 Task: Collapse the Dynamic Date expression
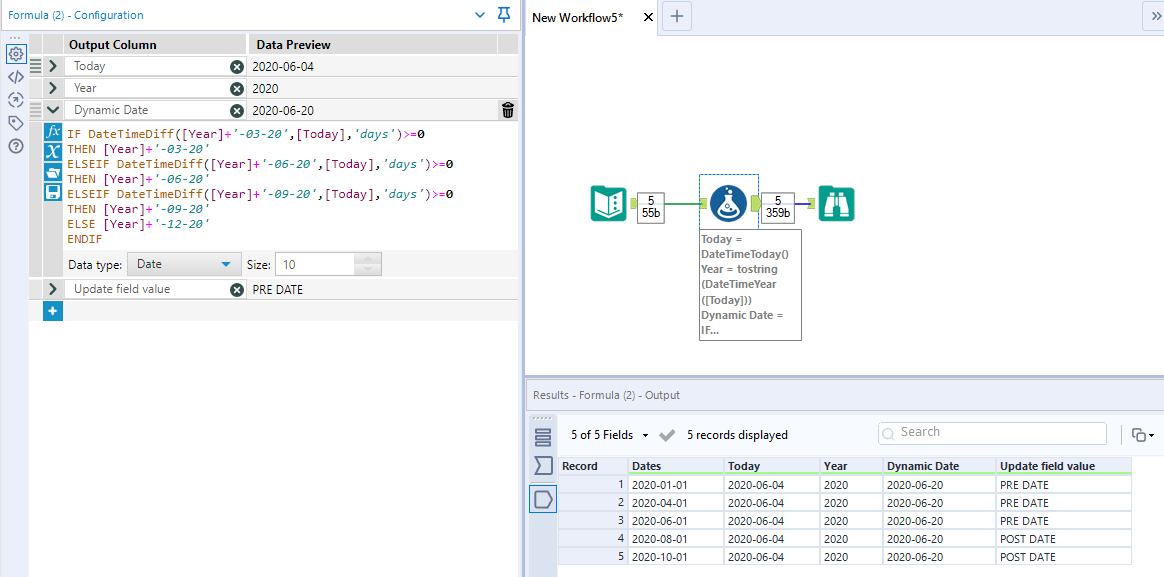[x=53, y=110]
